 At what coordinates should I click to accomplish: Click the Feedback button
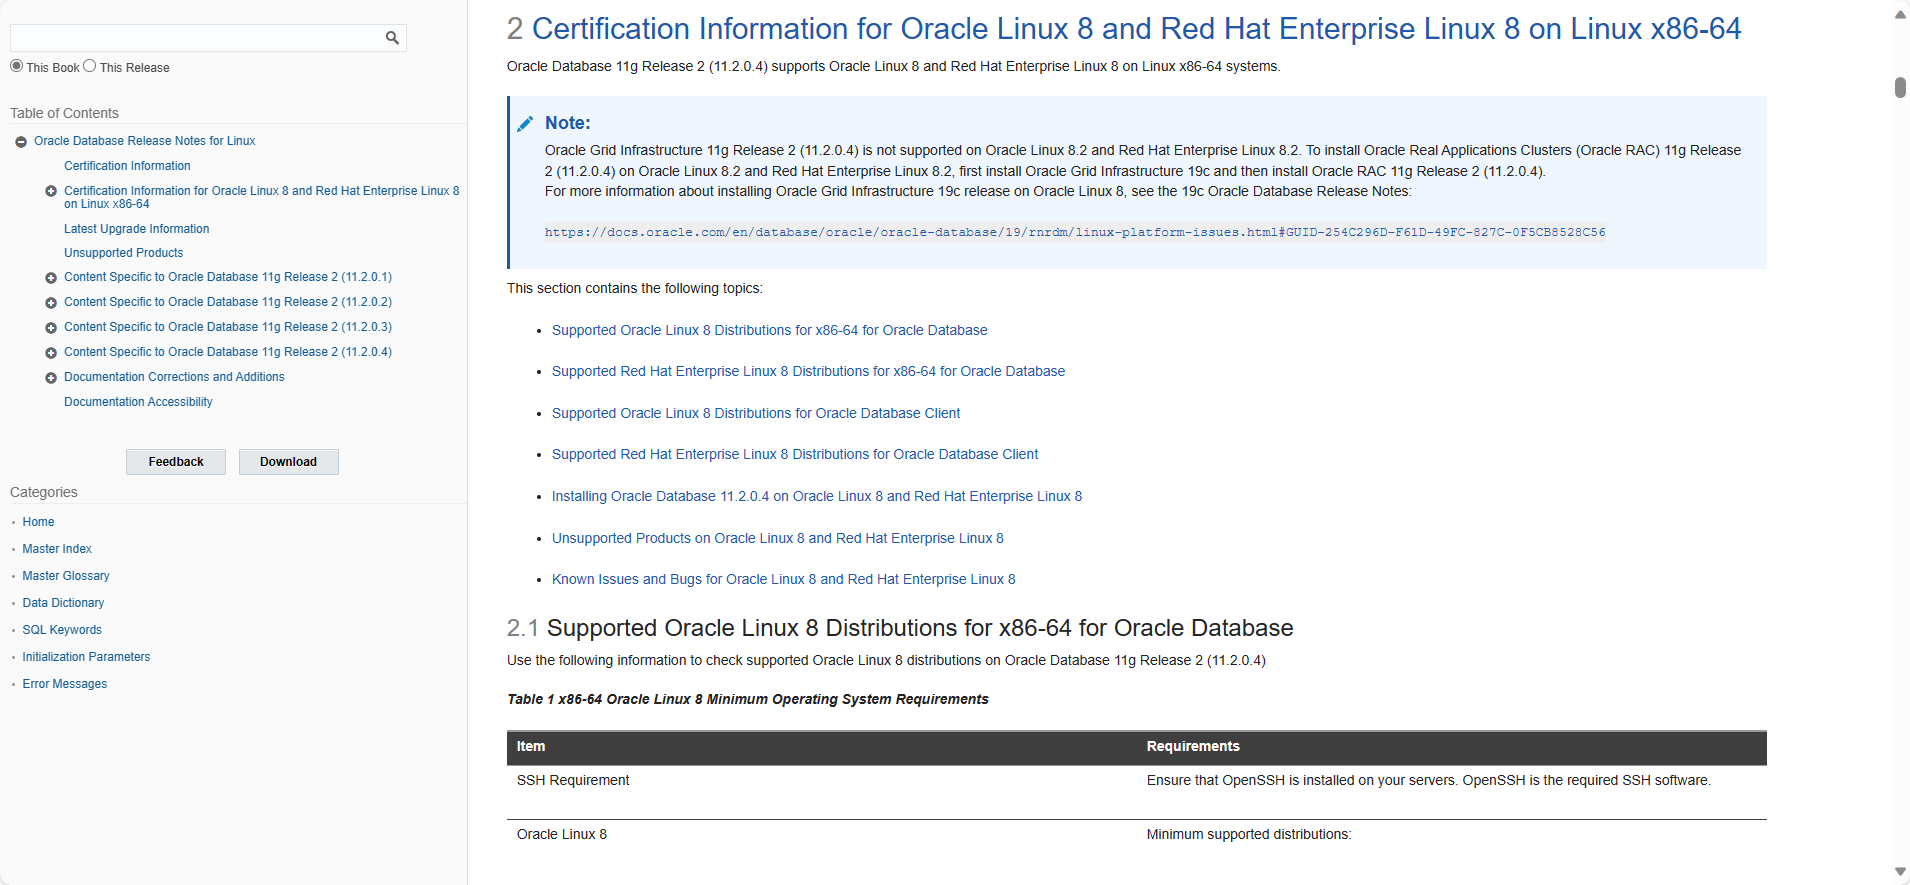coord(176,462)
